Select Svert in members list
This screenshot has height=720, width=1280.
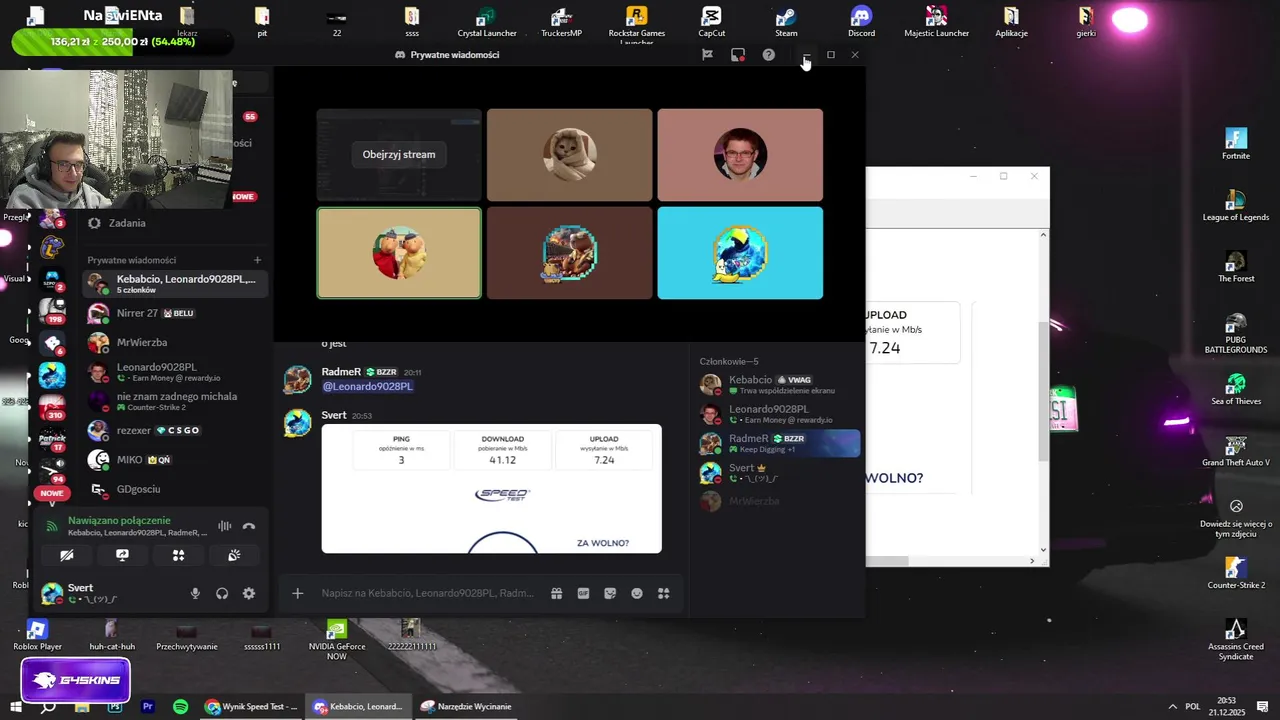coord(778,472)
